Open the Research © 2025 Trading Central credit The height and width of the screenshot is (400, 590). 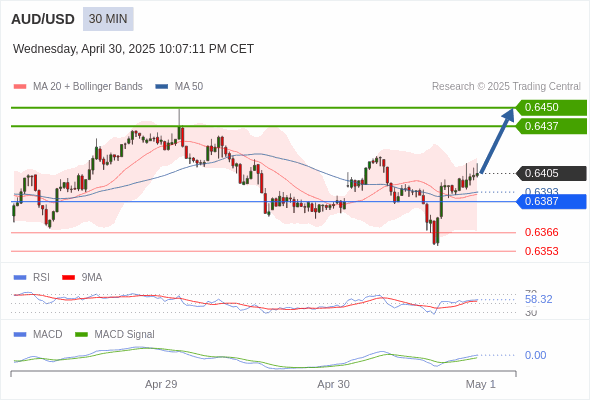[x=506, y=87]
